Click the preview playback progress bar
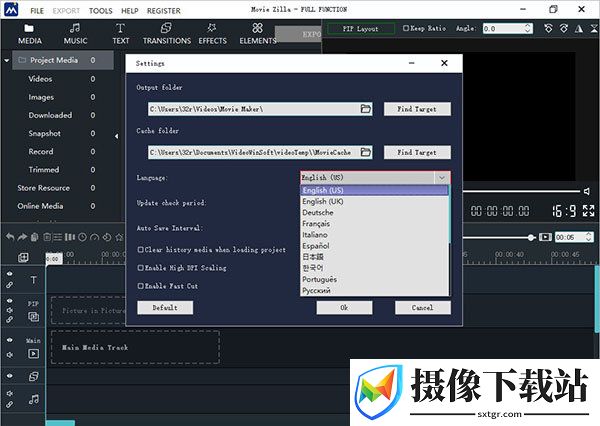600x426 pixels. (521, 191)
